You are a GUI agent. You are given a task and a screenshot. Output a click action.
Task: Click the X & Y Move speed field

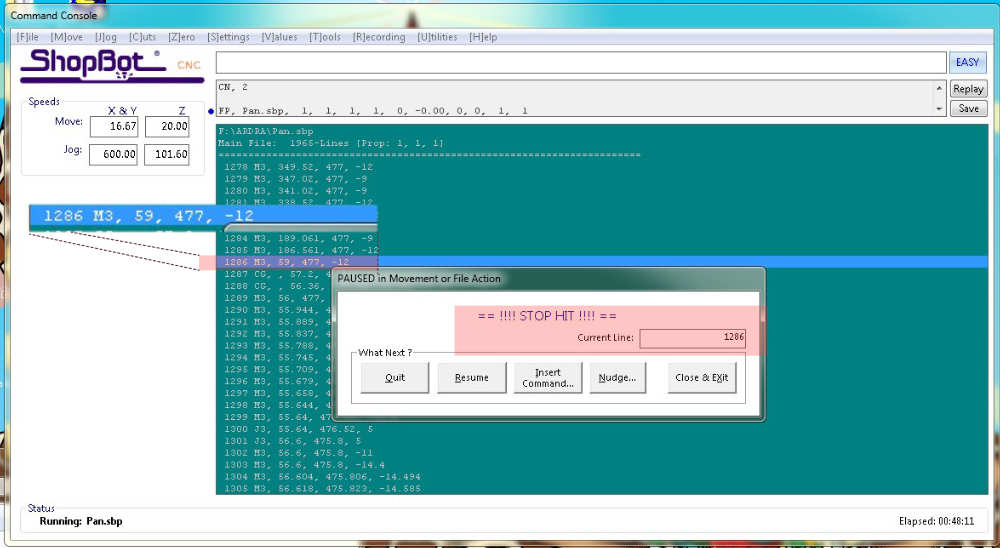tap(114, 126)
